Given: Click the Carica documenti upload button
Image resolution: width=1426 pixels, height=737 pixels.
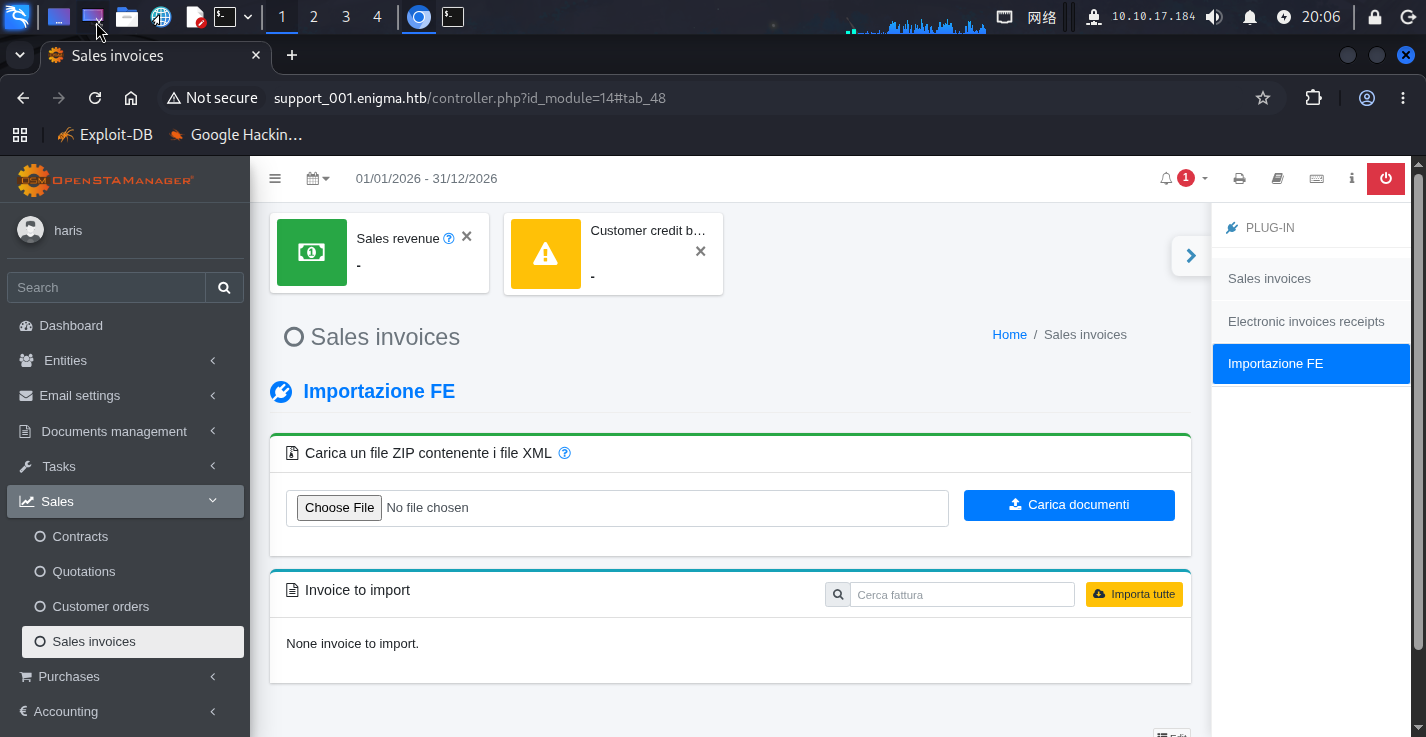Looking at the screenshot, I should (1069, 505).
